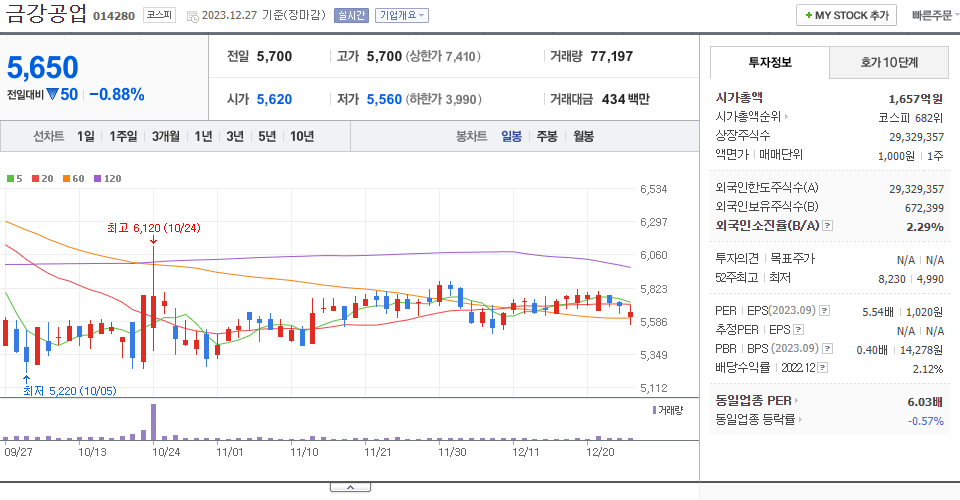Select 일봉 candlestick chart
Viewport: 960px width, 500px height.
coord(511,136)
